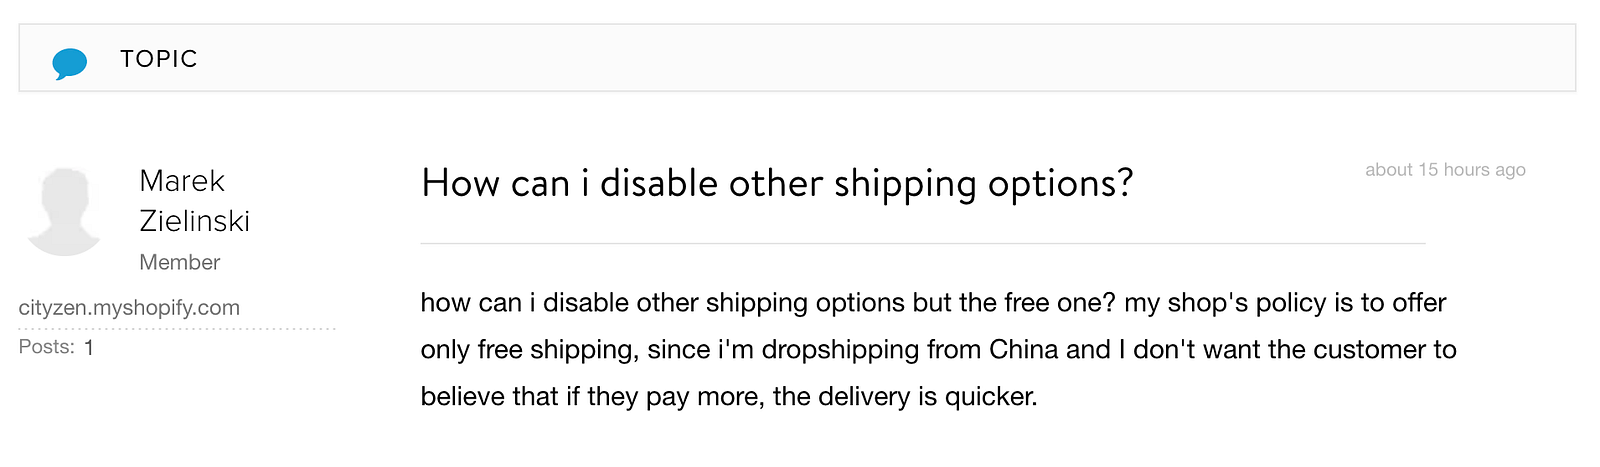Click the Posts: label text

click(x=46, y=347)
